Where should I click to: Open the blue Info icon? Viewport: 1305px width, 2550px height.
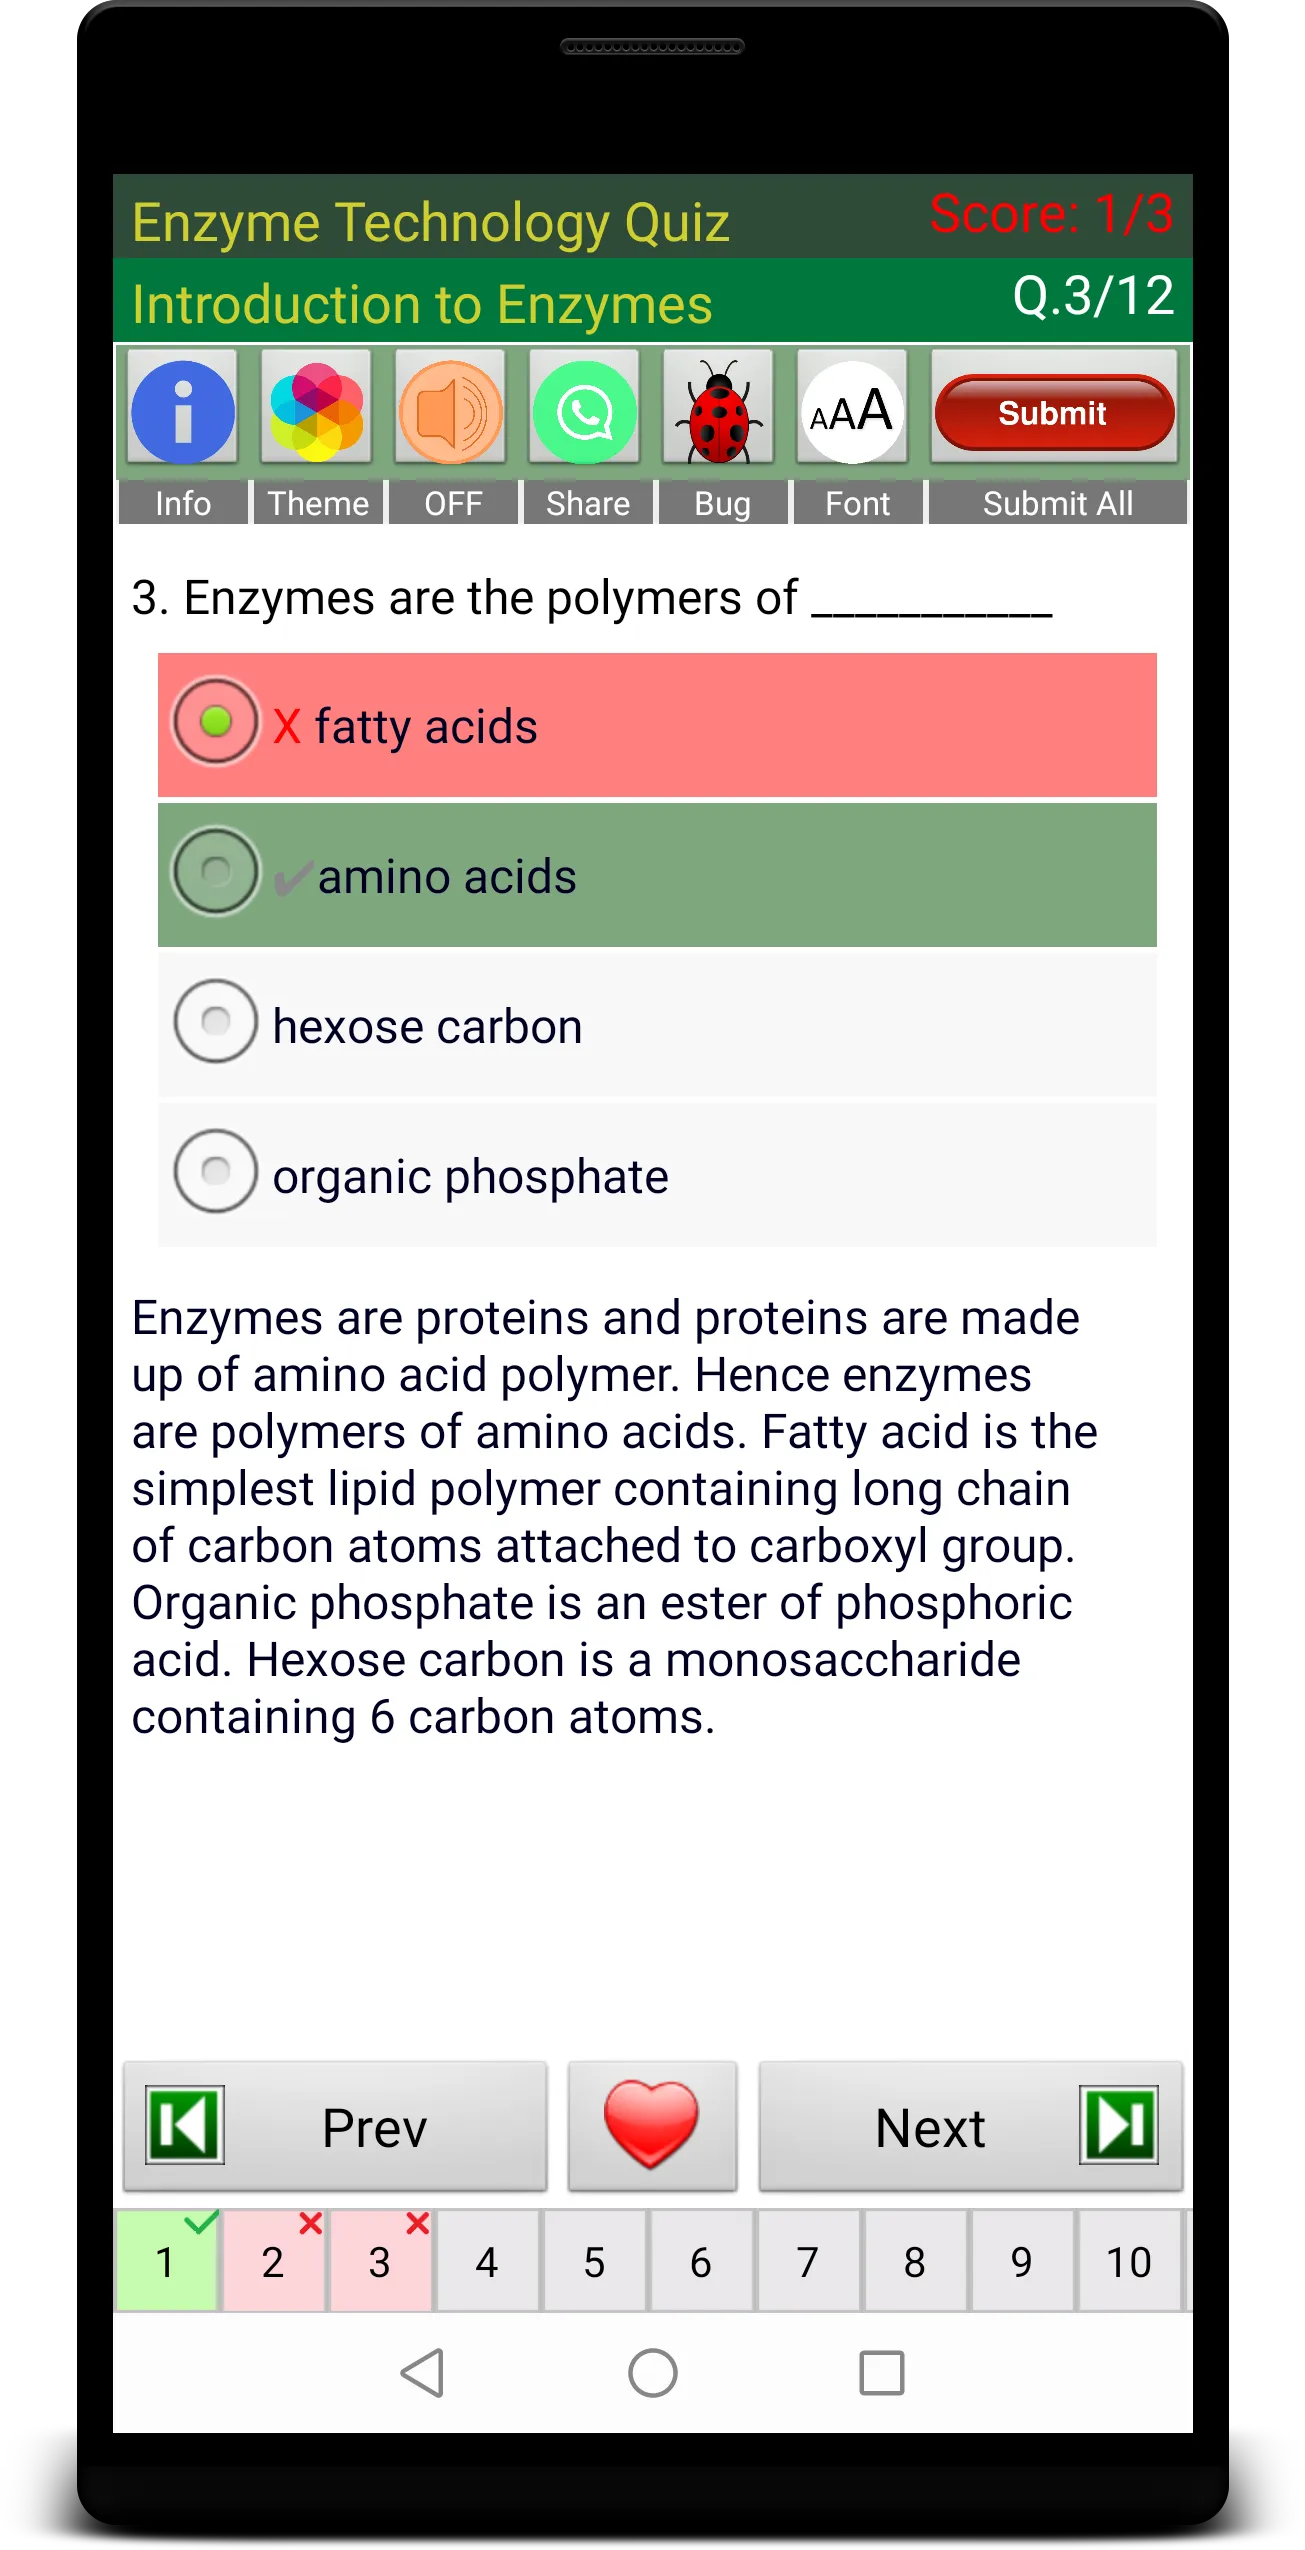[183, 411]
